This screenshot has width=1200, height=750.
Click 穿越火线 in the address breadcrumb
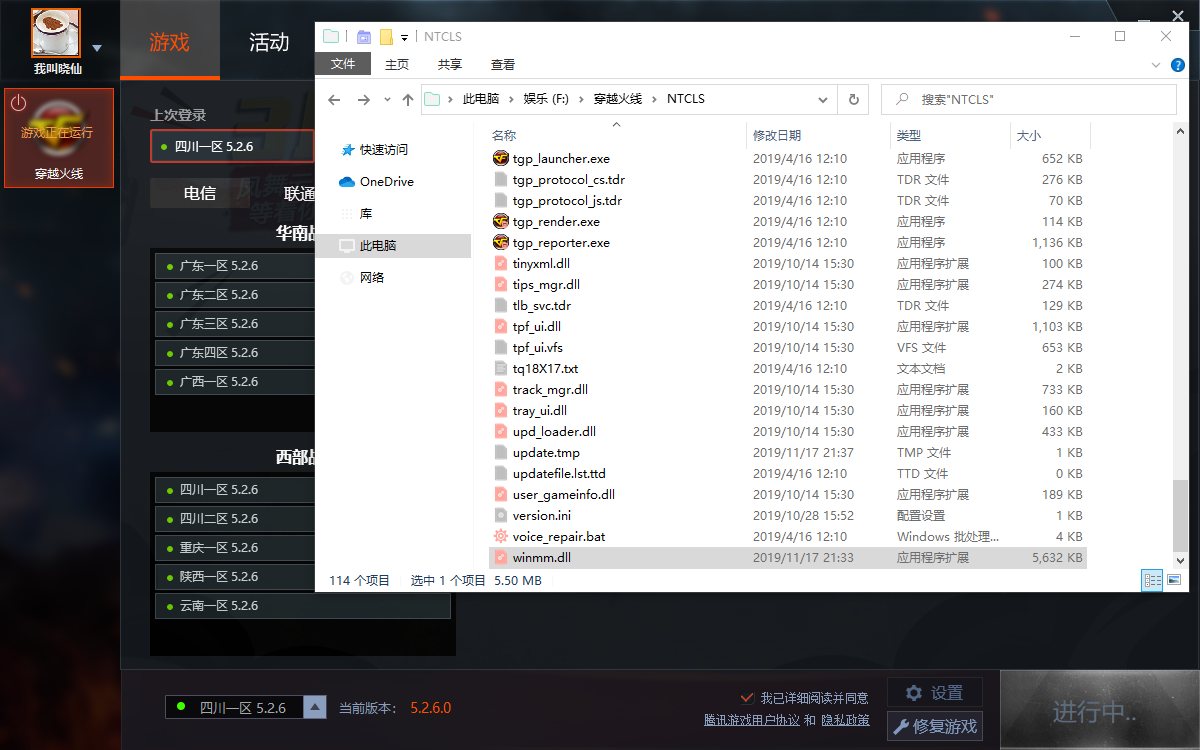[x=617, y=99]
